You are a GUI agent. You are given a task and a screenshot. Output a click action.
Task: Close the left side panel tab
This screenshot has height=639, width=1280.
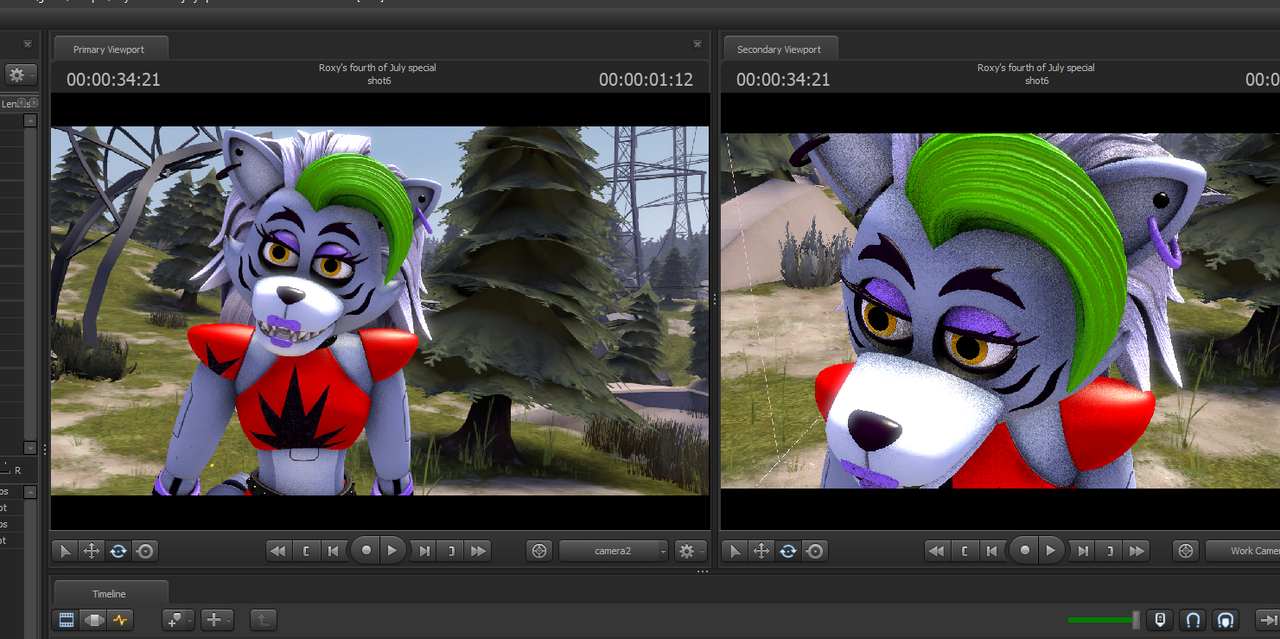coord(28,44)
